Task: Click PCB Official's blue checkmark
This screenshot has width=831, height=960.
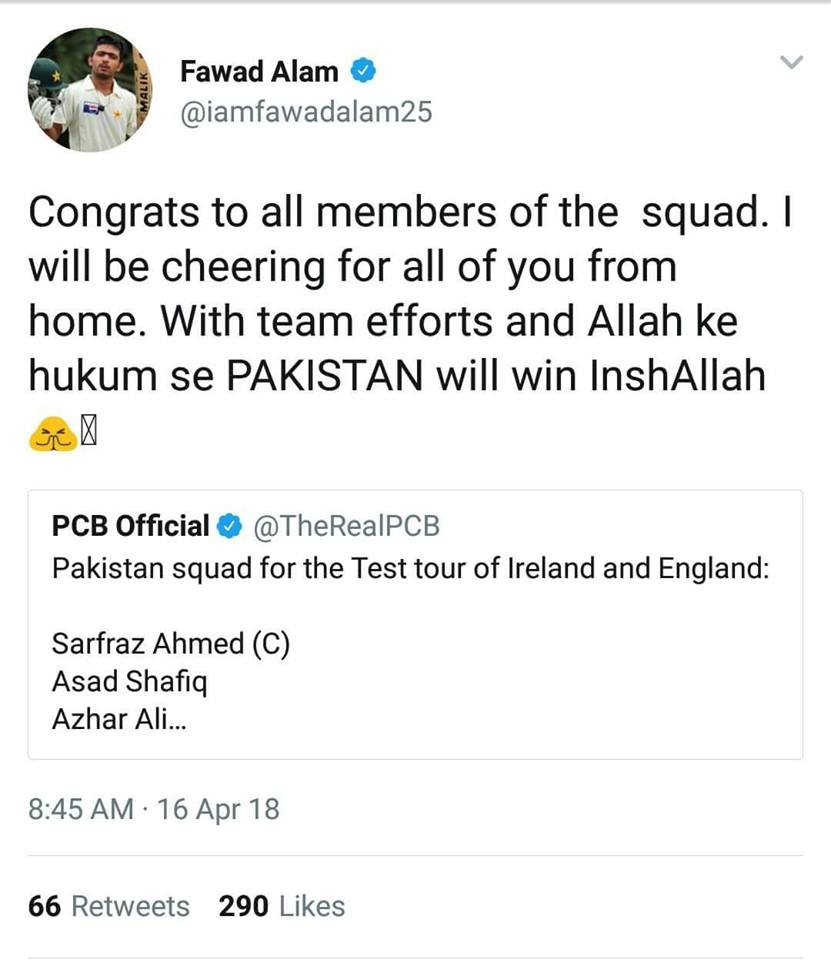Action: (x=231, y=523)
